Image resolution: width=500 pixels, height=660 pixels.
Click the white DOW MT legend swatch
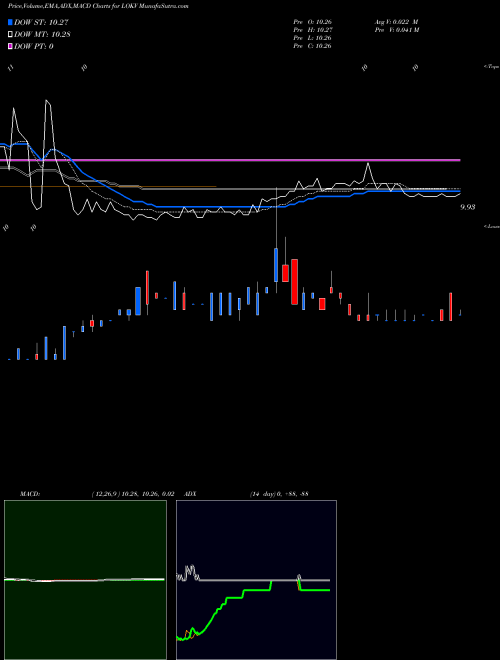coord(10,34)
